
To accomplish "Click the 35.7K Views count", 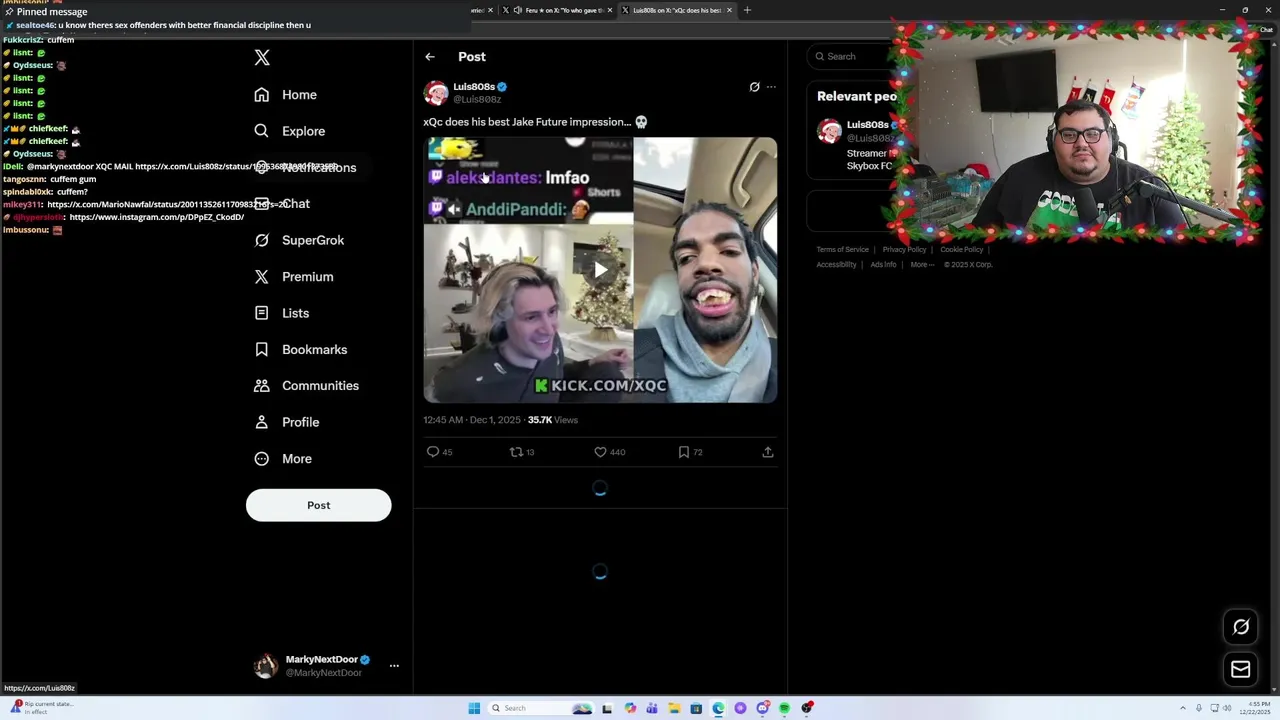I will pos(553,420).
